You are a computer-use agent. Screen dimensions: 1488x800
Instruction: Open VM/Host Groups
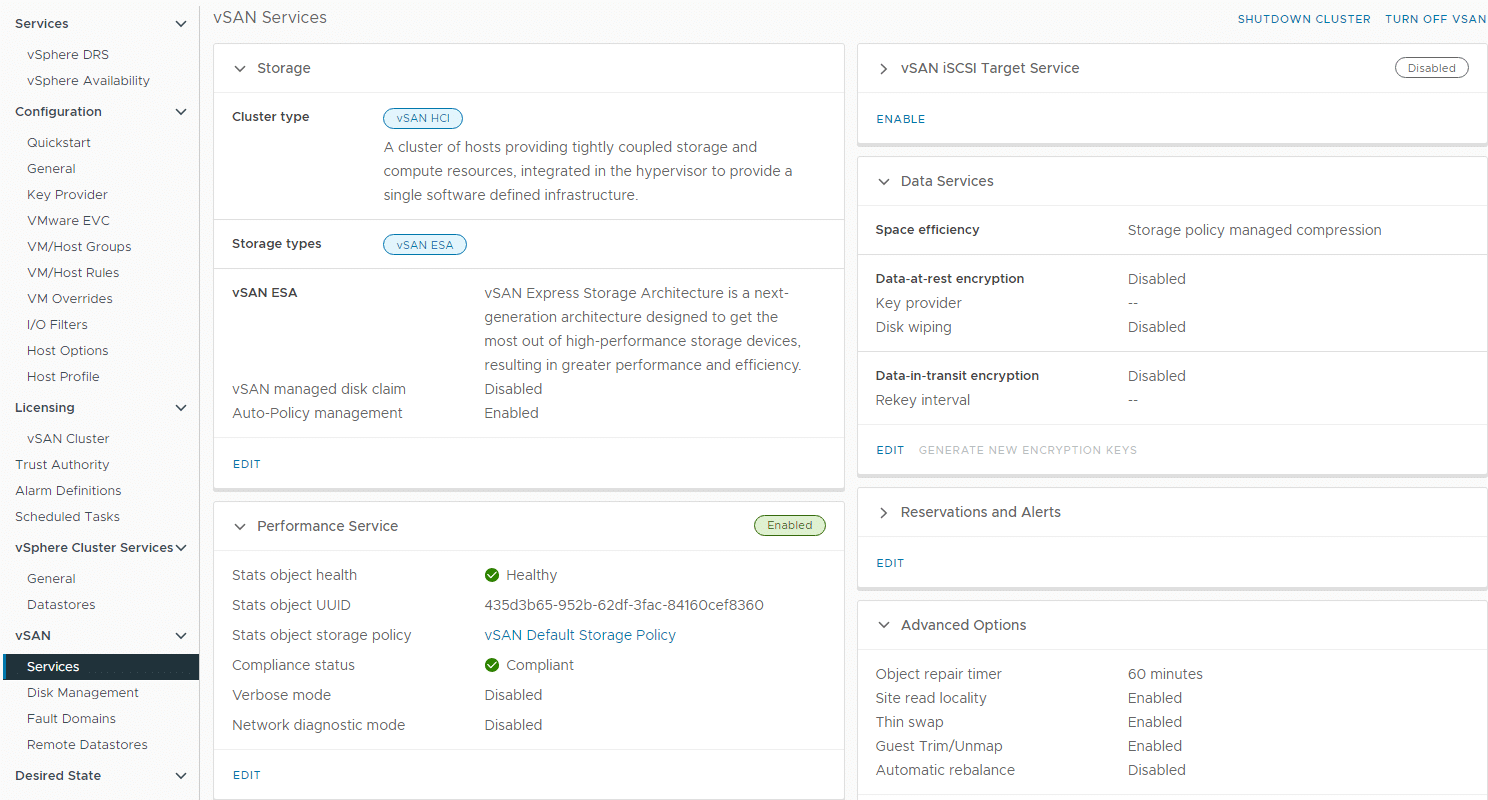(x=79, y=247)
